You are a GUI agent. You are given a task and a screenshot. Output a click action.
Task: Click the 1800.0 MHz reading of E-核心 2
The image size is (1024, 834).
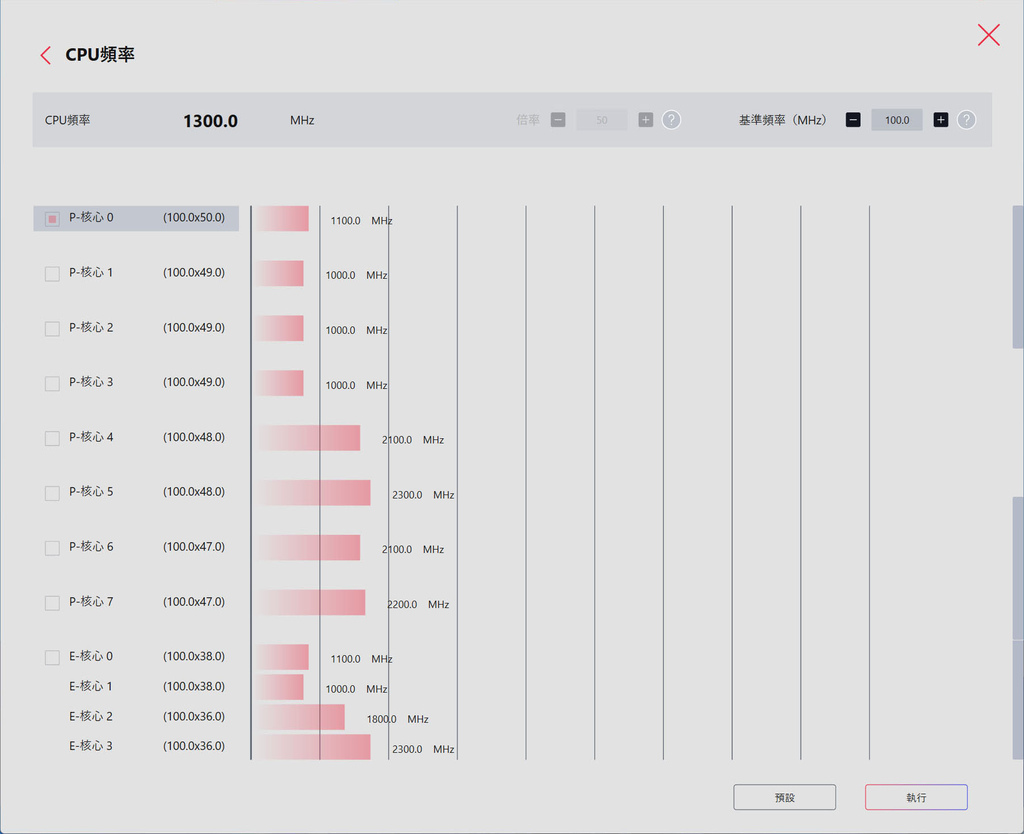point(398,719)
